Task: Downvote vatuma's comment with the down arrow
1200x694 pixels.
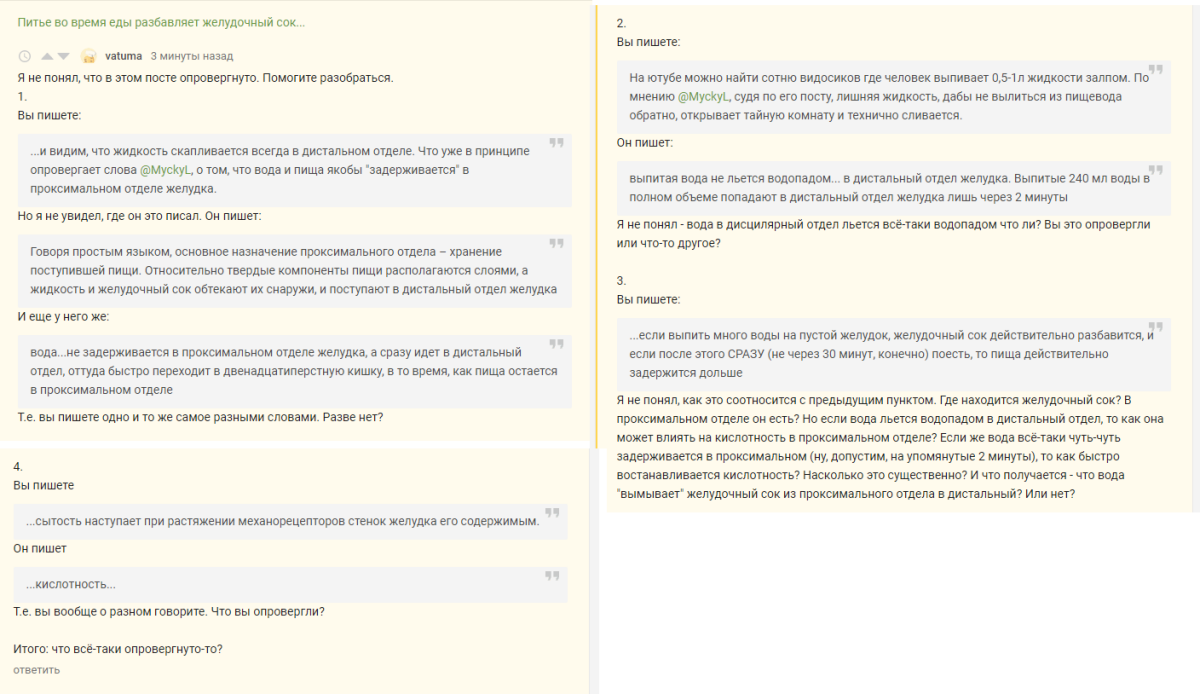Action: click(63, 56)
